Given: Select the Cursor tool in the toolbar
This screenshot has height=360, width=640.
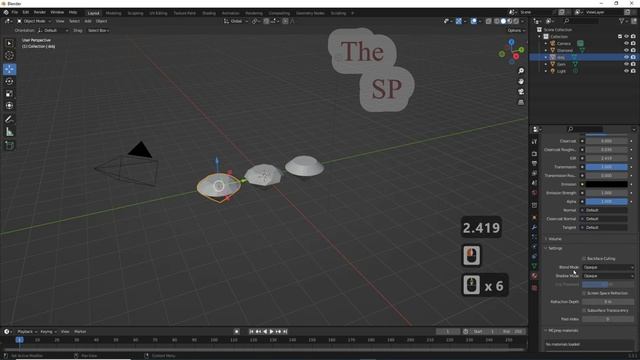Looking at the screenshot, I should pos(9,56).
